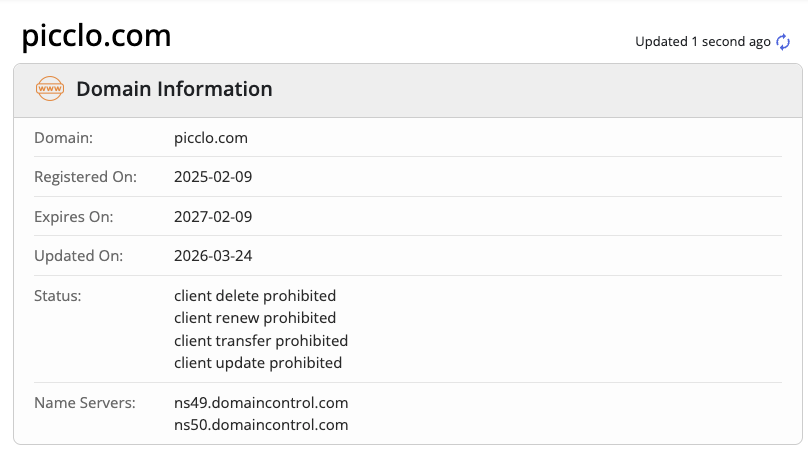Click the Status label
Screen dimensions: 808x459
[58, 296]
